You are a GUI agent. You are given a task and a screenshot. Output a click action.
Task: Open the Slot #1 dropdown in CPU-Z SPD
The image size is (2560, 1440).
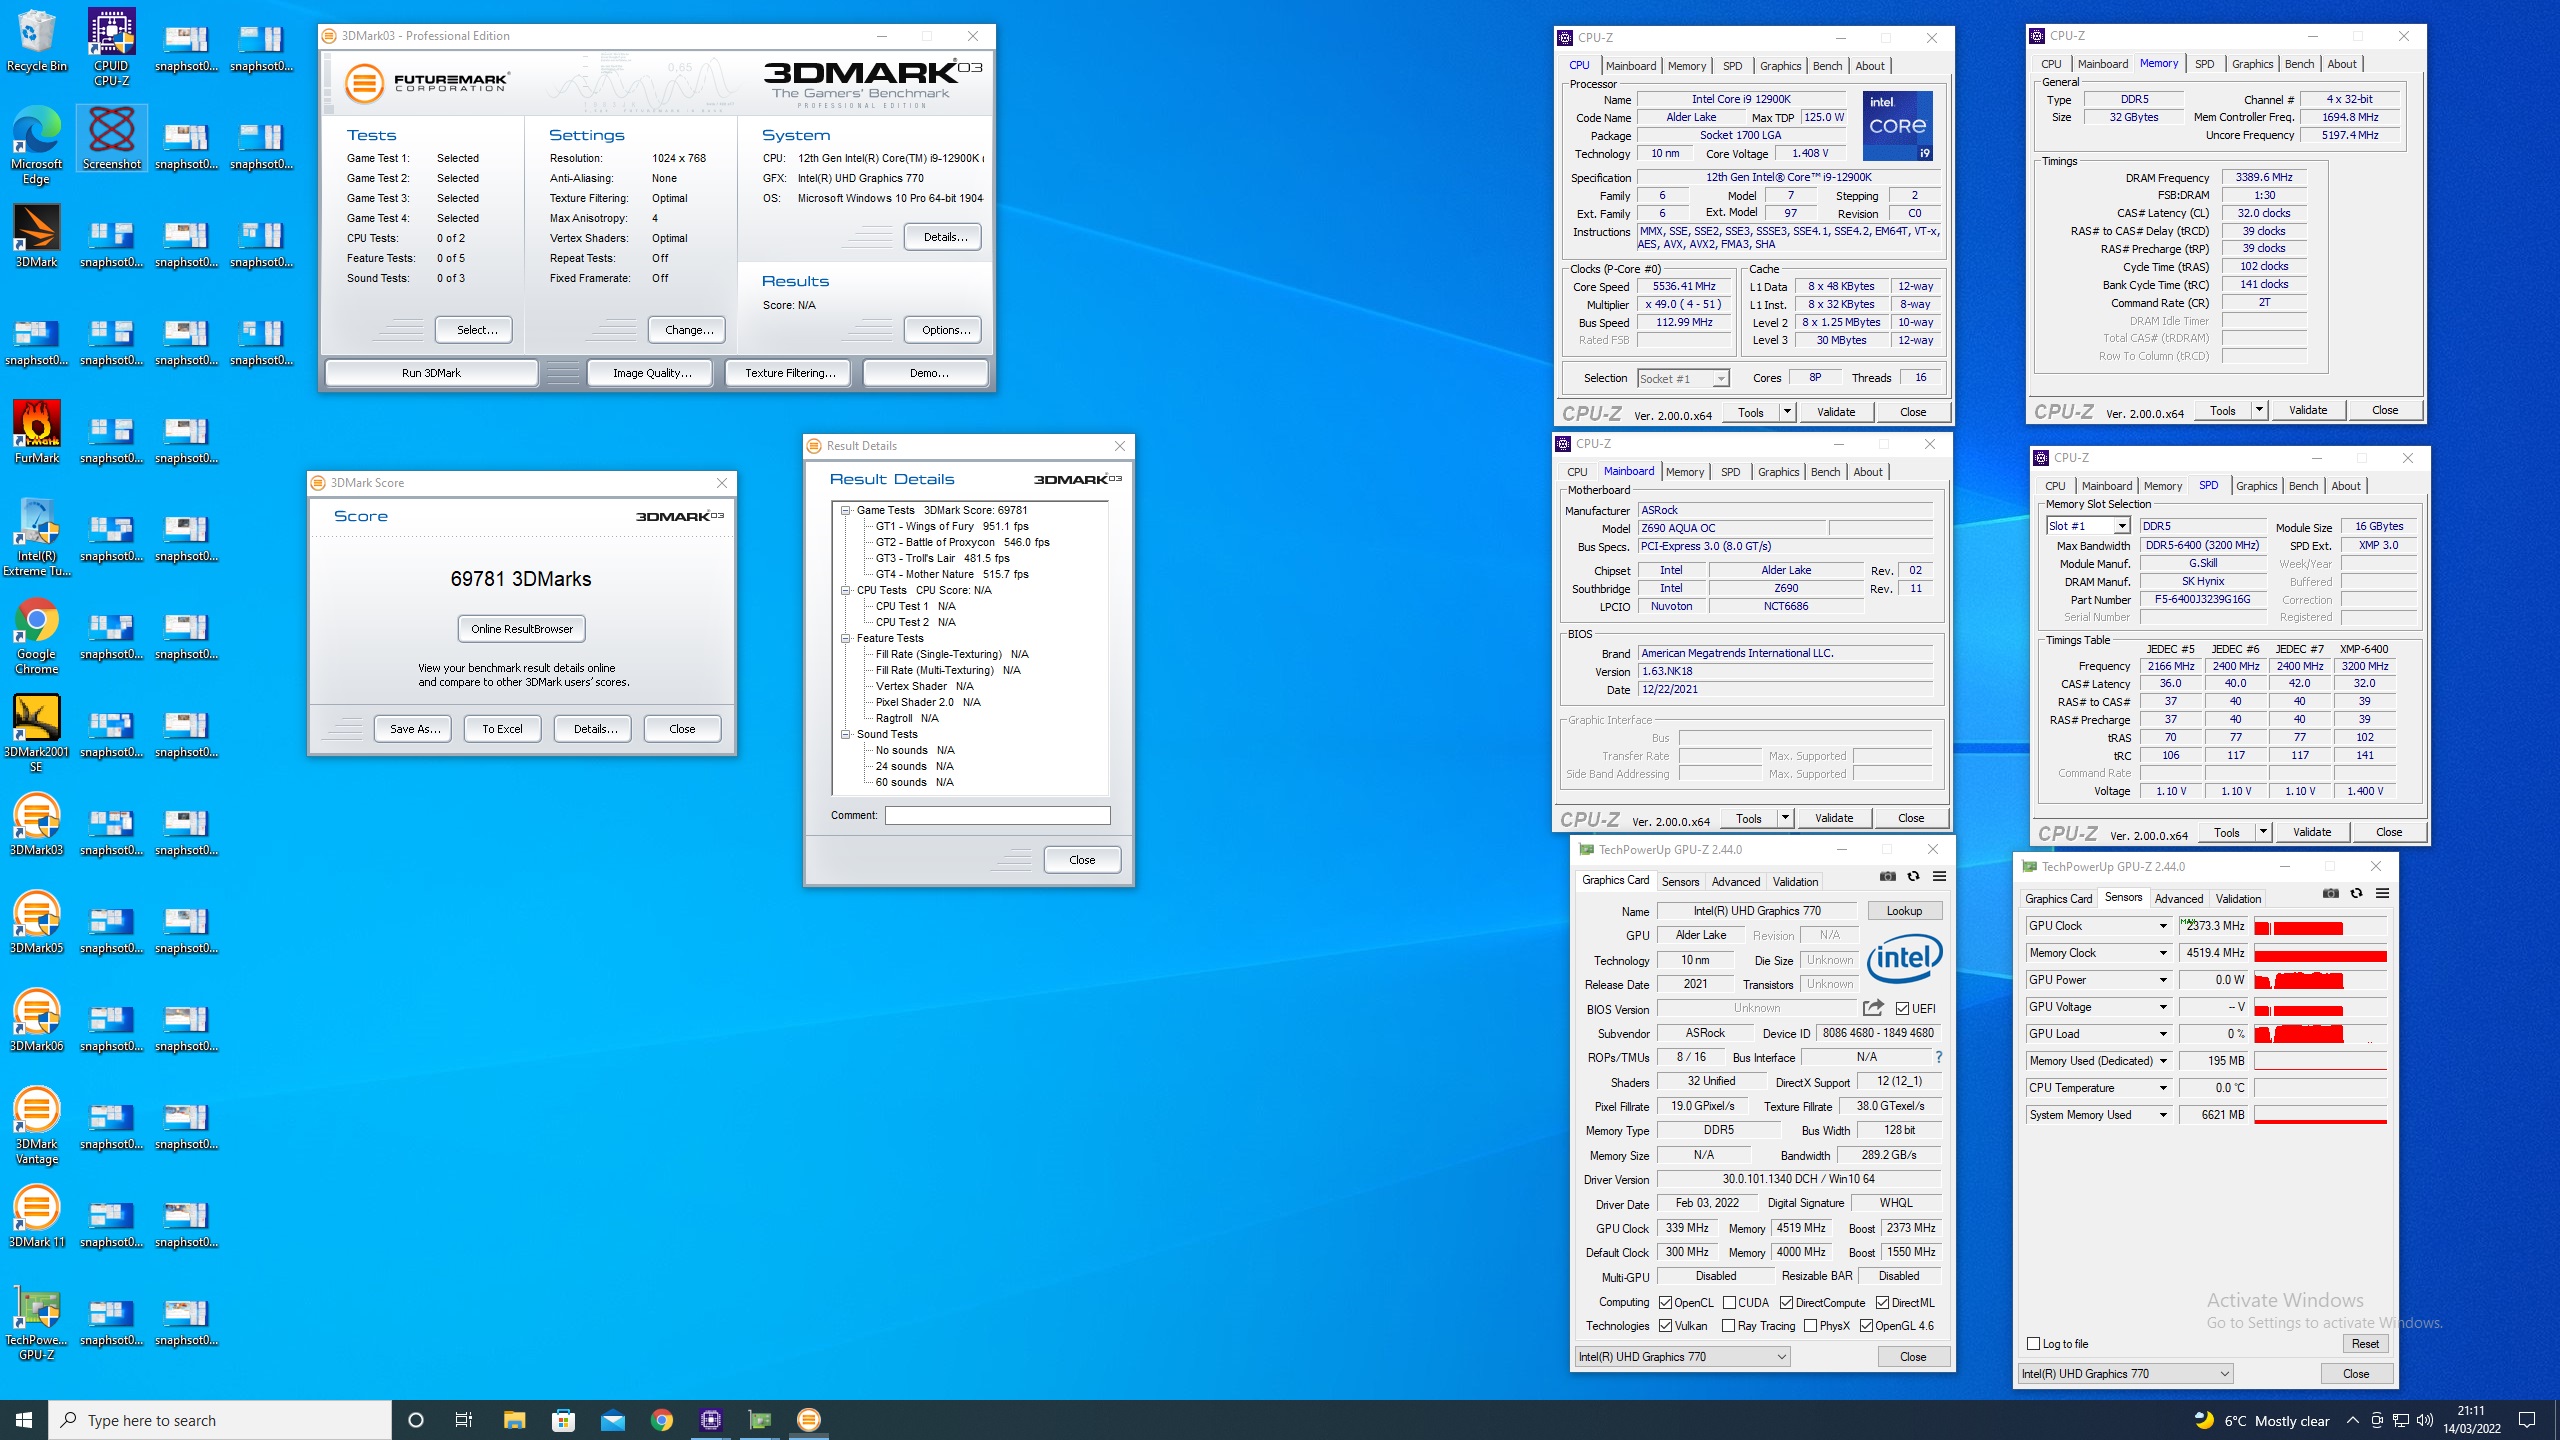coord(2087,526)
